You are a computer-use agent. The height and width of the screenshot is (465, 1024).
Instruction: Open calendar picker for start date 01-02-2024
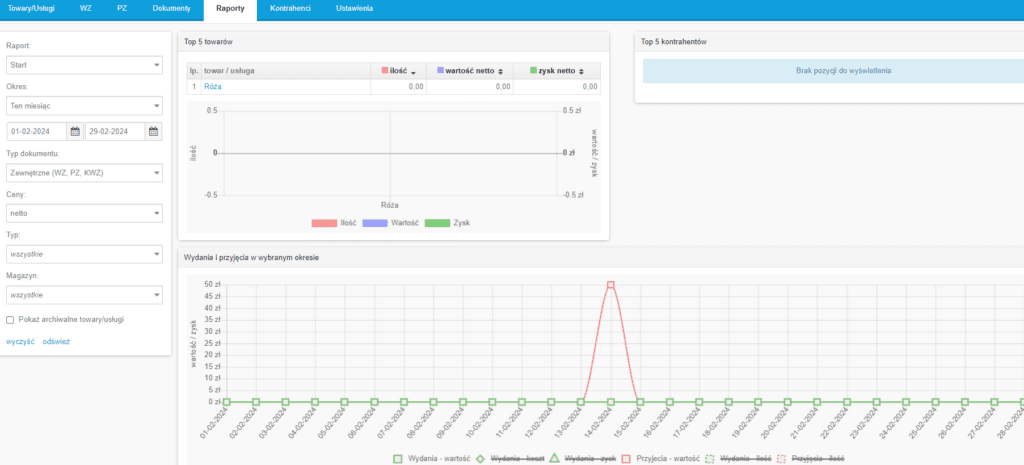click(x=75, y=131)
